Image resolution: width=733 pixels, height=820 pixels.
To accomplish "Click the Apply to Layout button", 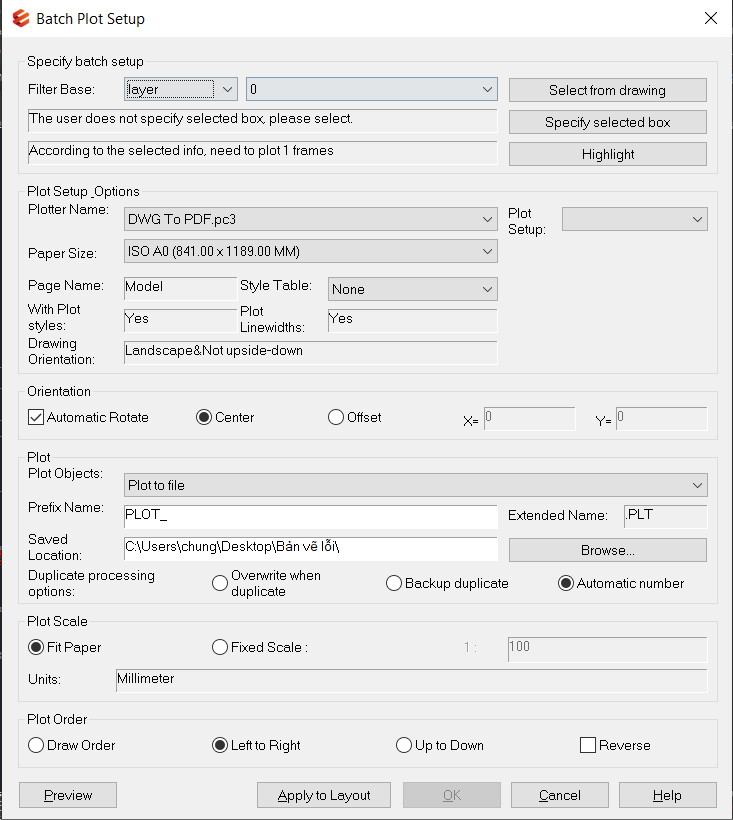I will pyautogui.click(x=324, y=795).
